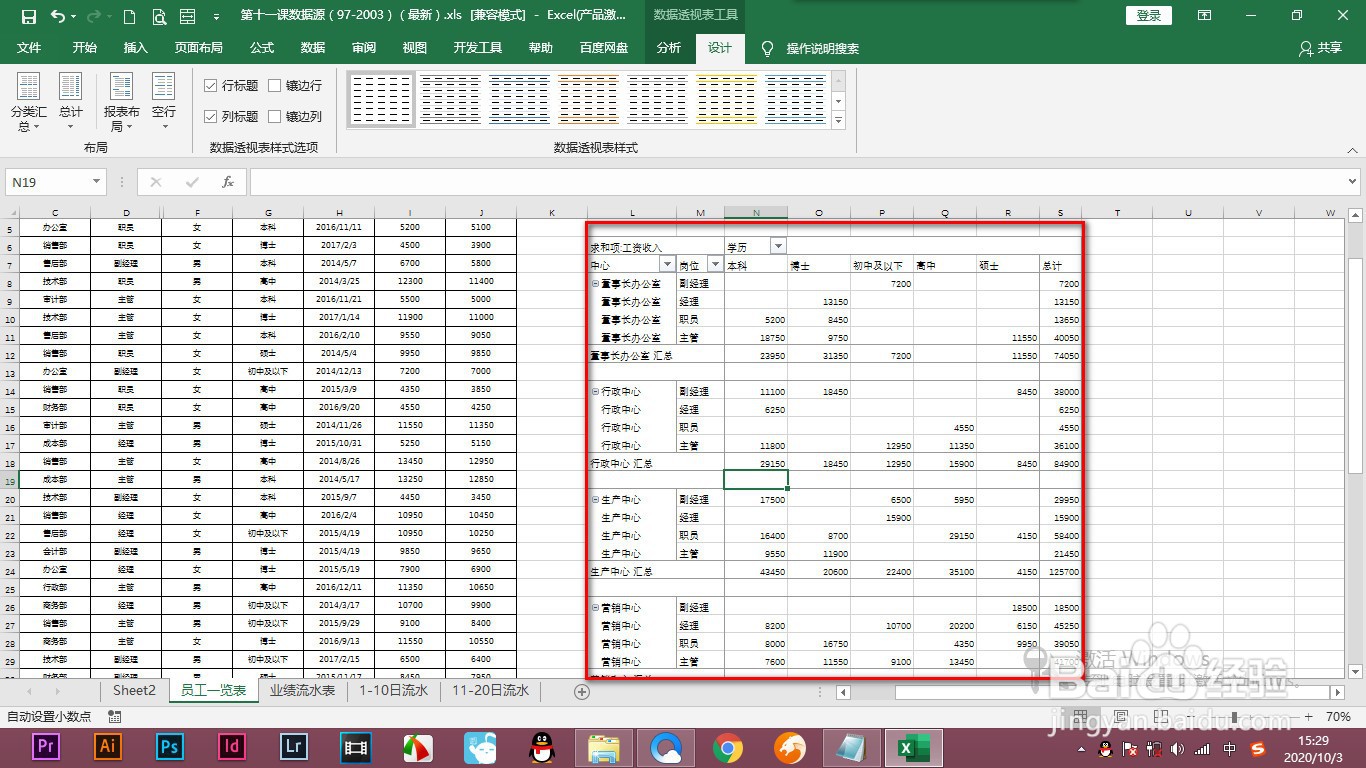Apply the yellow-banded pivot table style

(727, 99)
